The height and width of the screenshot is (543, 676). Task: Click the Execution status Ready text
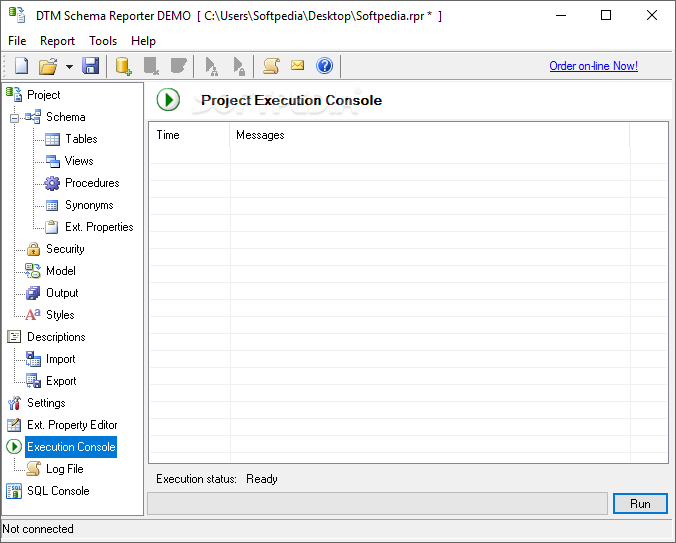262,479
